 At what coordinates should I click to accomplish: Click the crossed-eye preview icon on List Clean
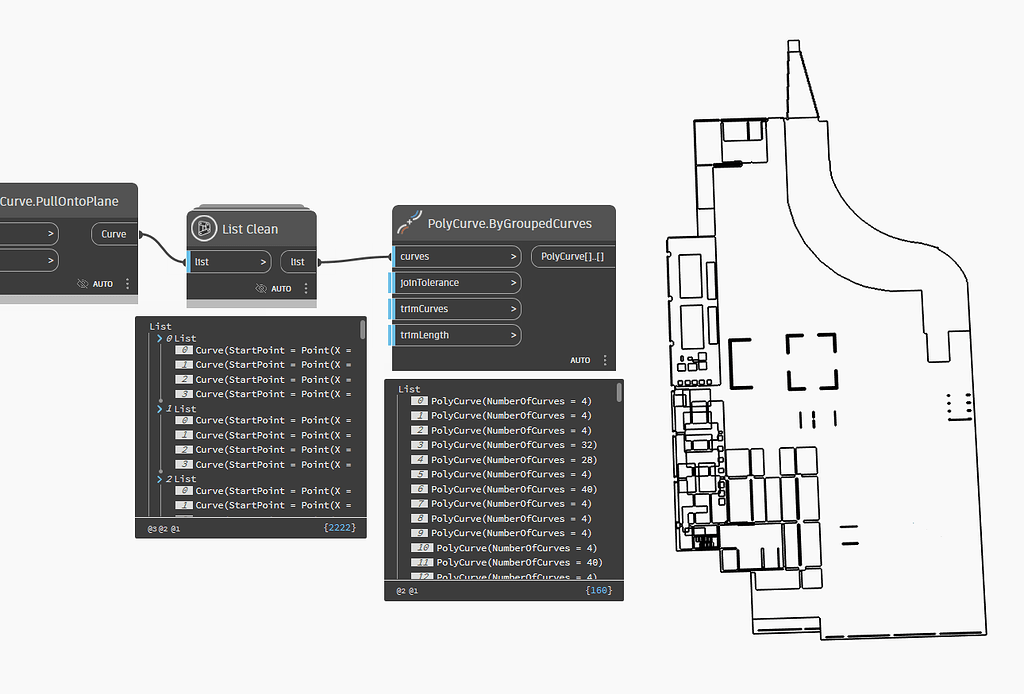pos(261,288)
